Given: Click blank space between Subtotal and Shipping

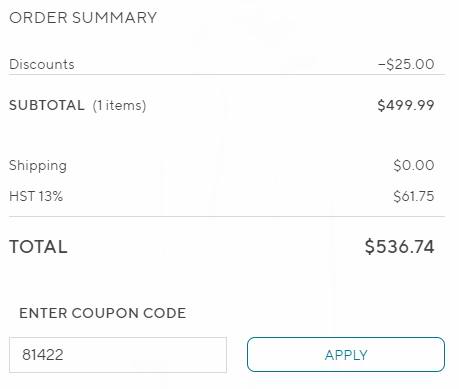Looking at the screenshot, I should (x=227, y=137).
